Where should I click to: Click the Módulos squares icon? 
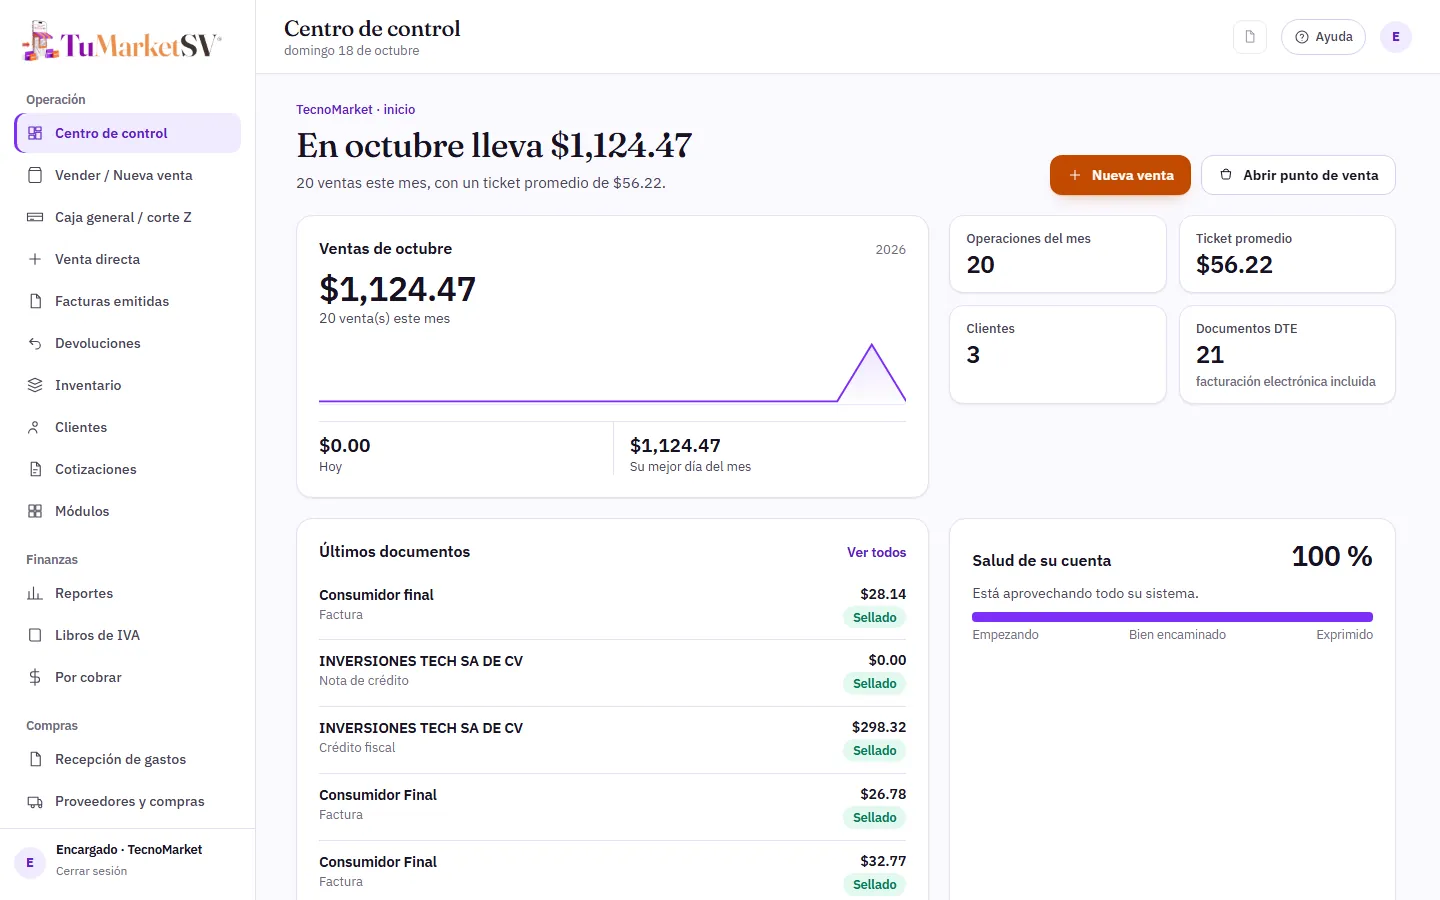[35, 511]
